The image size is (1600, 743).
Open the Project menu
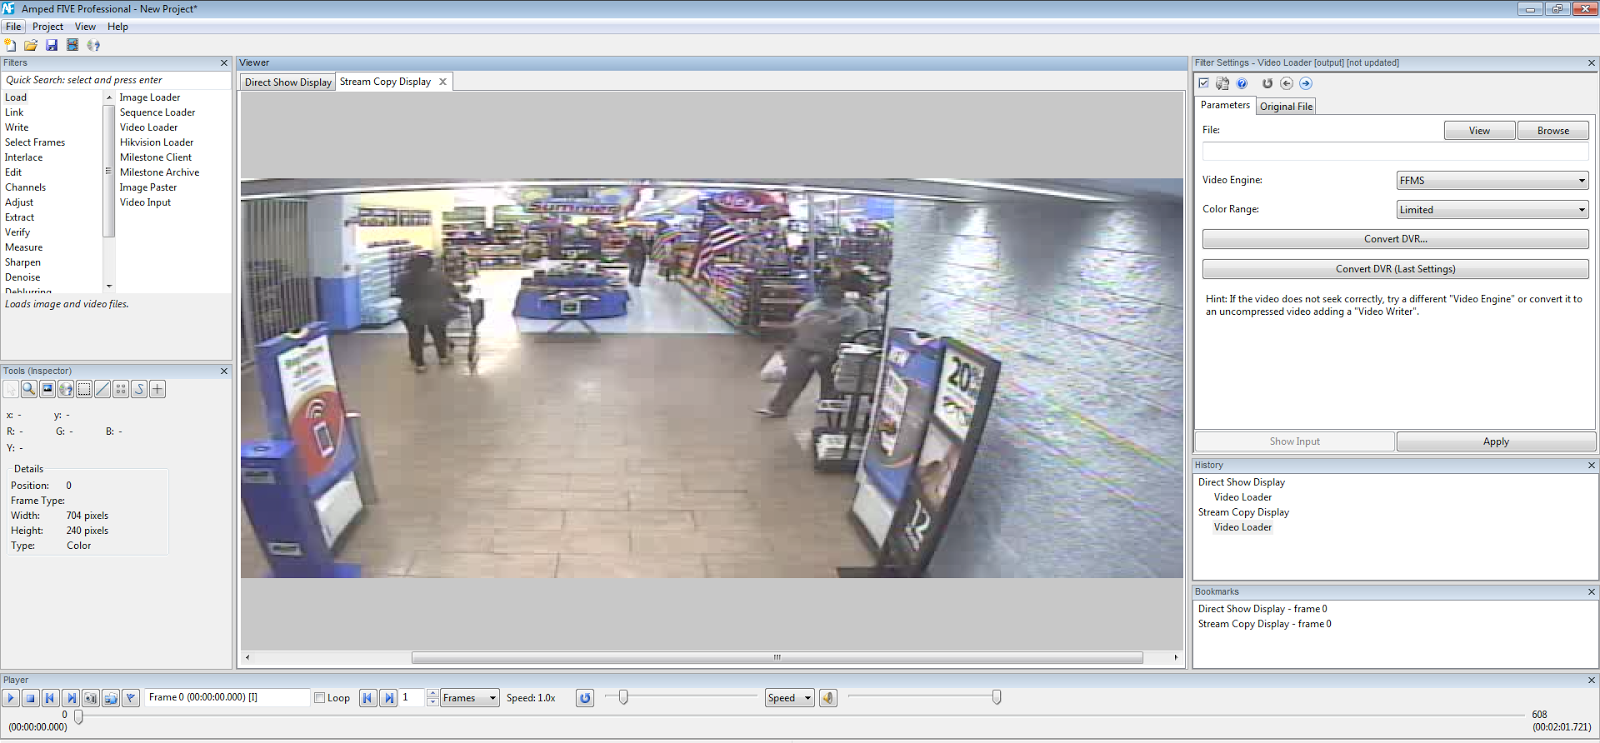point(47,27)
